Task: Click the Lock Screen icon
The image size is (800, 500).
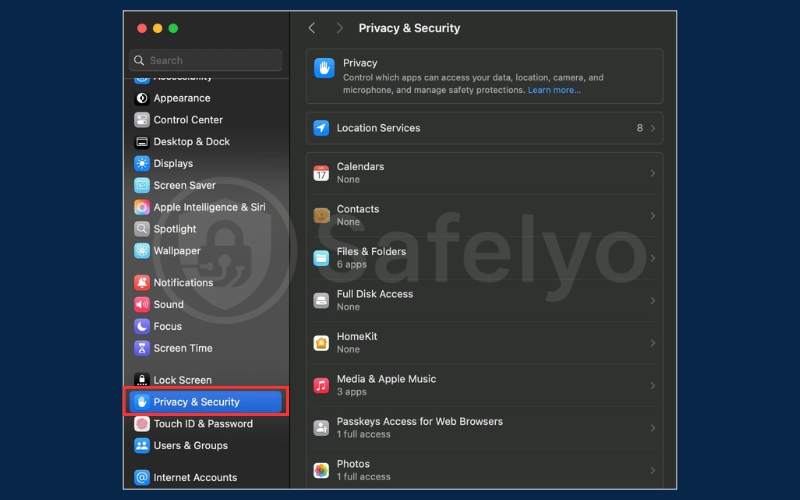Action: [x=142, y=380]
